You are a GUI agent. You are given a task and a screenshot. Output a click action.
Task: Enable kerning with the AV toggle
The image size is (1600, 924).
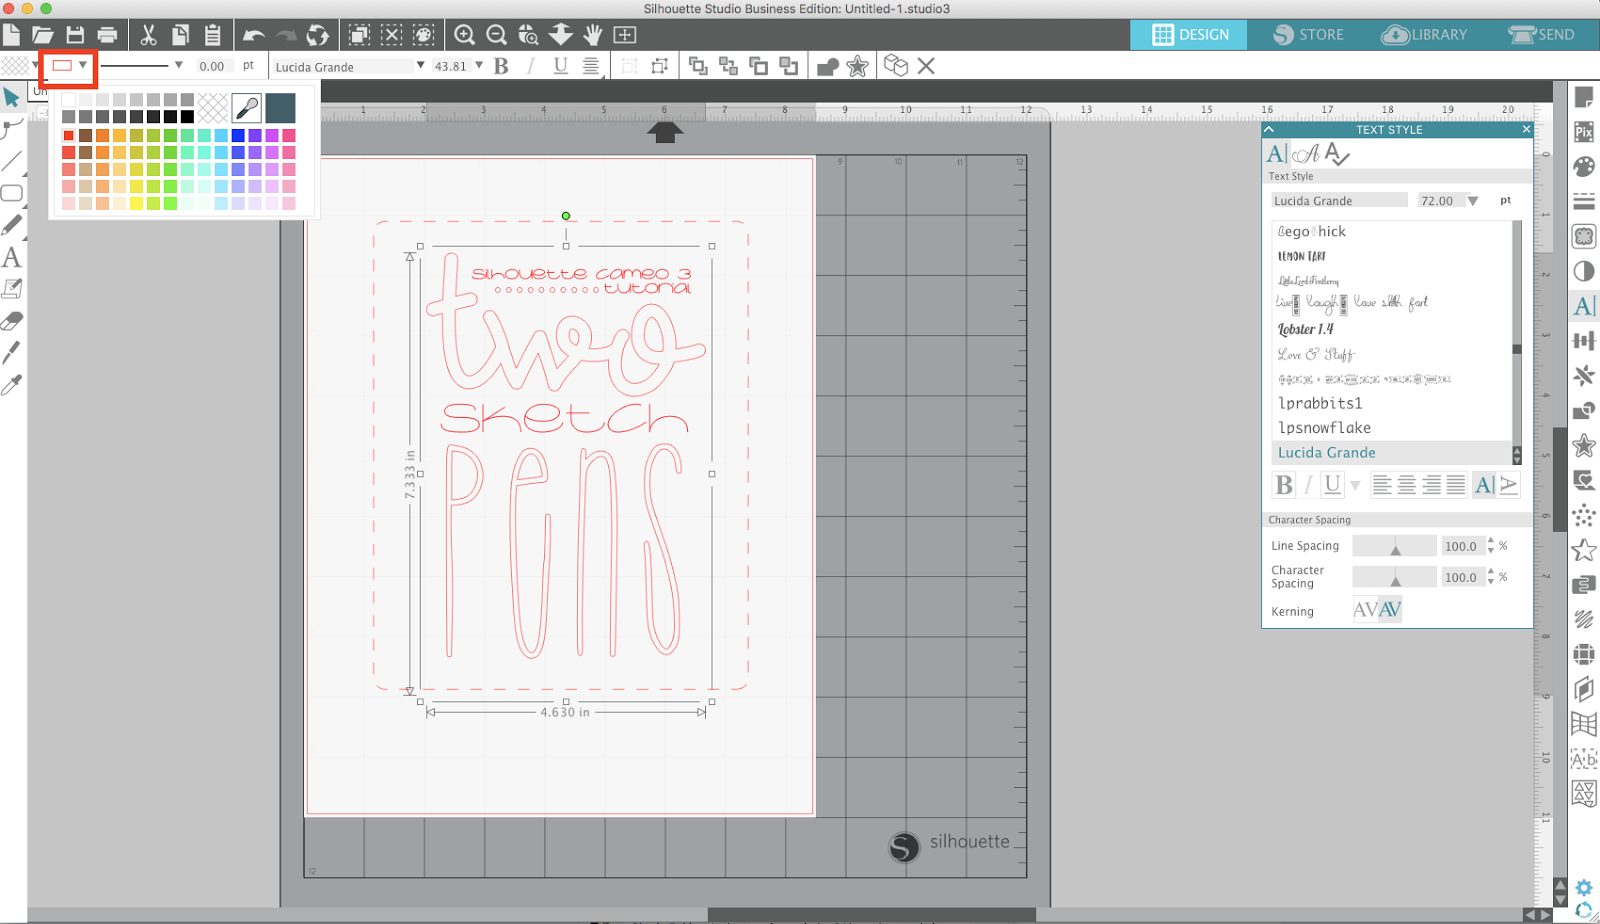(x=1390, y=609)
